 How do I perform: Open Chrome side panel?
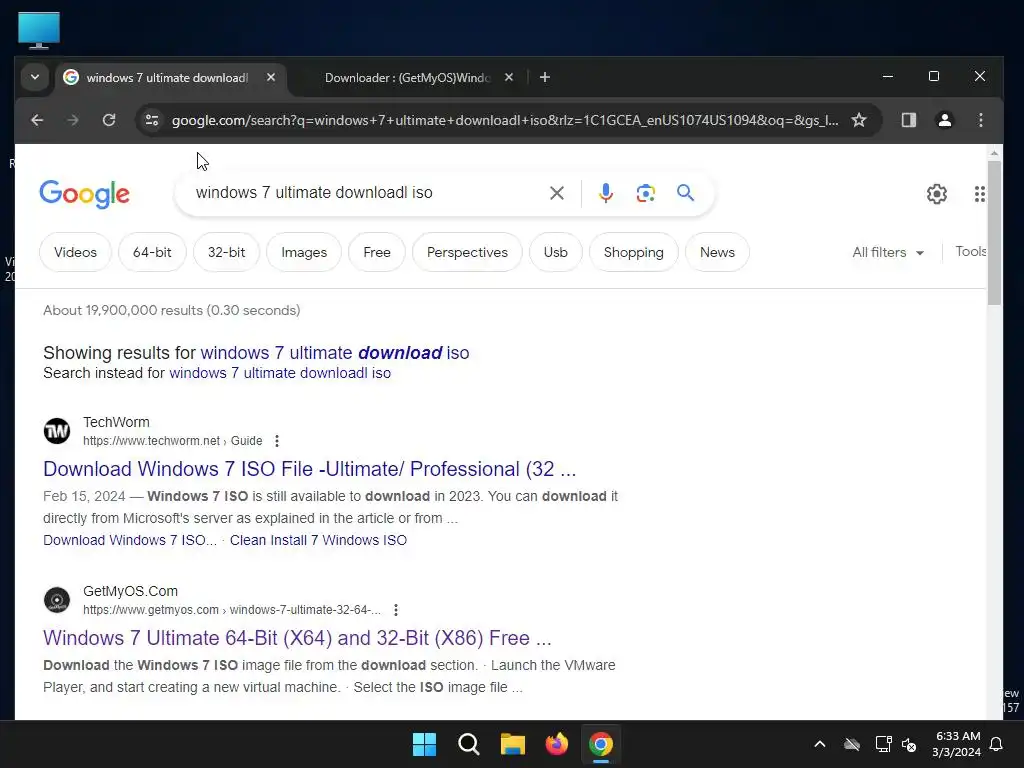tap(908, 120)
